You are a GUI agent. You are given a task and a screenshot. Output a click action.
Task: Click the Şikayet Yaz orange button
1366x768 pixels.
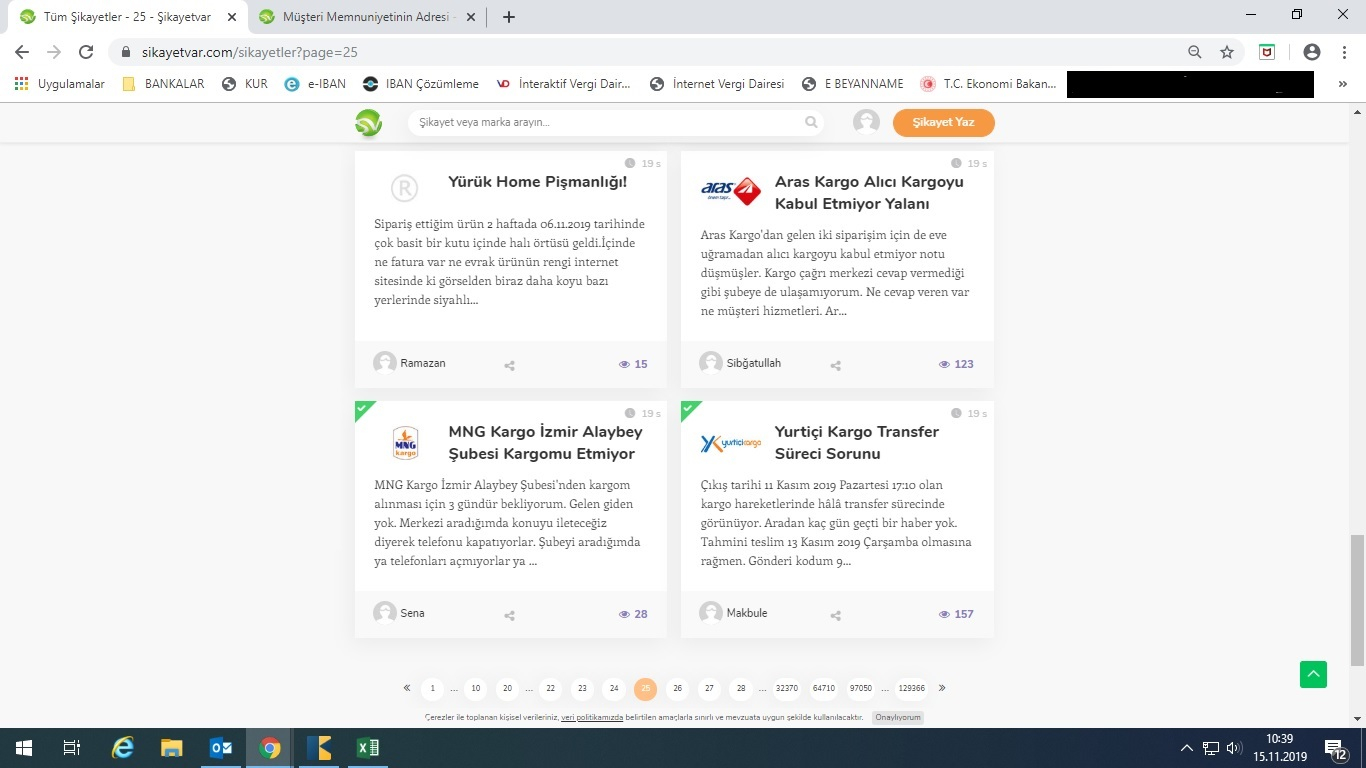[944, 122]
